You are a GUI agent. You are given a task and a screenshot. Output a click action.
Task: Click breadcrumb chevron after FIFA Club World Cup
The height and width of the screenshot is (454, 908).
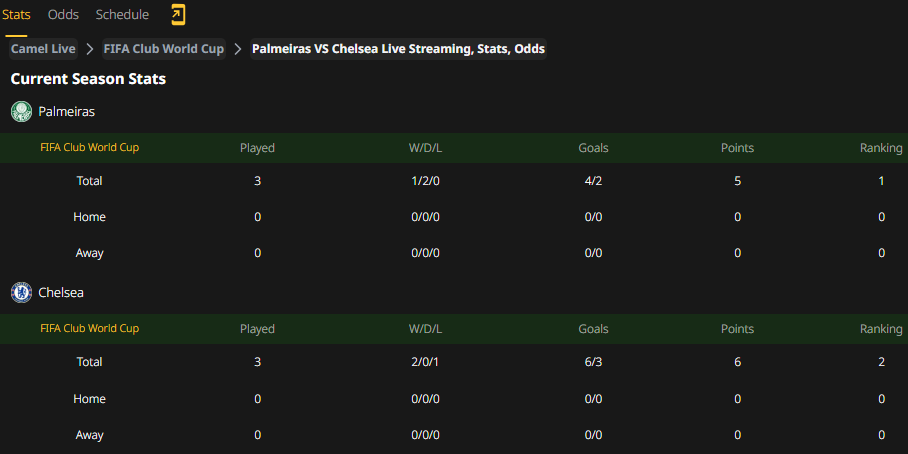point(238,49)
